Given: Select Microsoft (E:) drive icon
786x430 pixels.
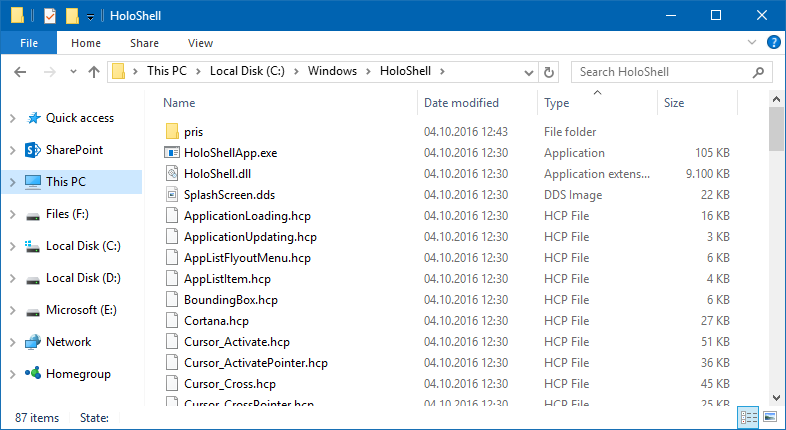Looking at the screenshot, I should coord(33,312).
